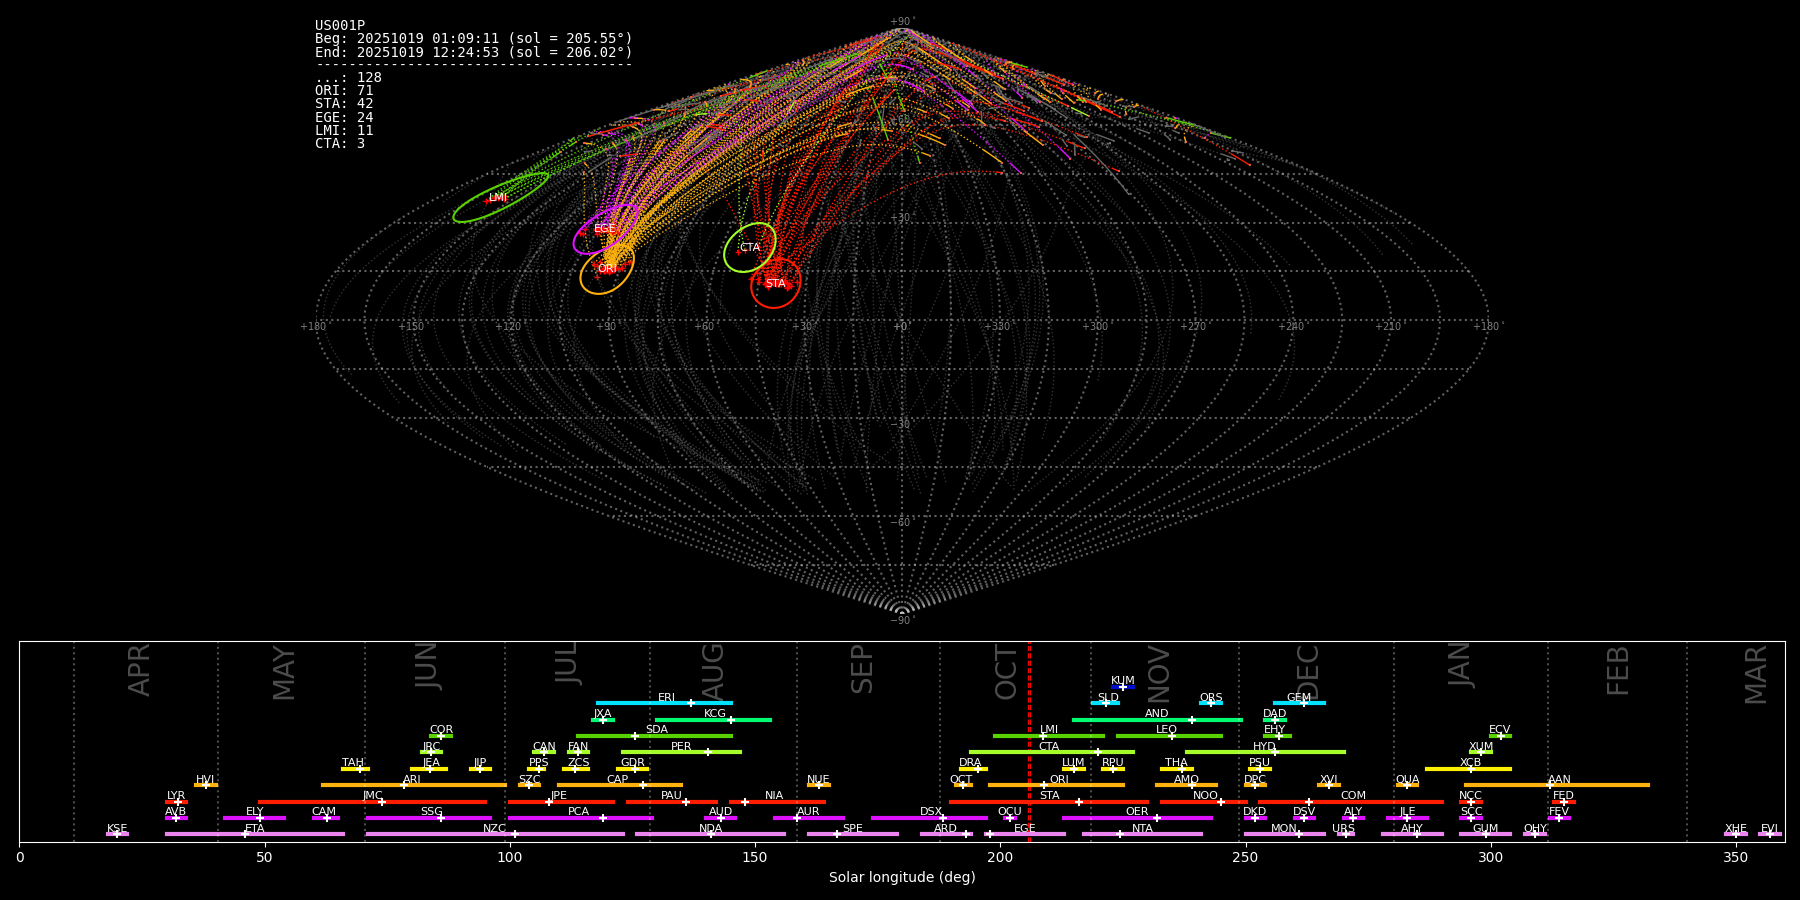Click the EVI shower label in timeline
The width and height of the screenshot is (1800, 900).
(x=1769, y=828)
